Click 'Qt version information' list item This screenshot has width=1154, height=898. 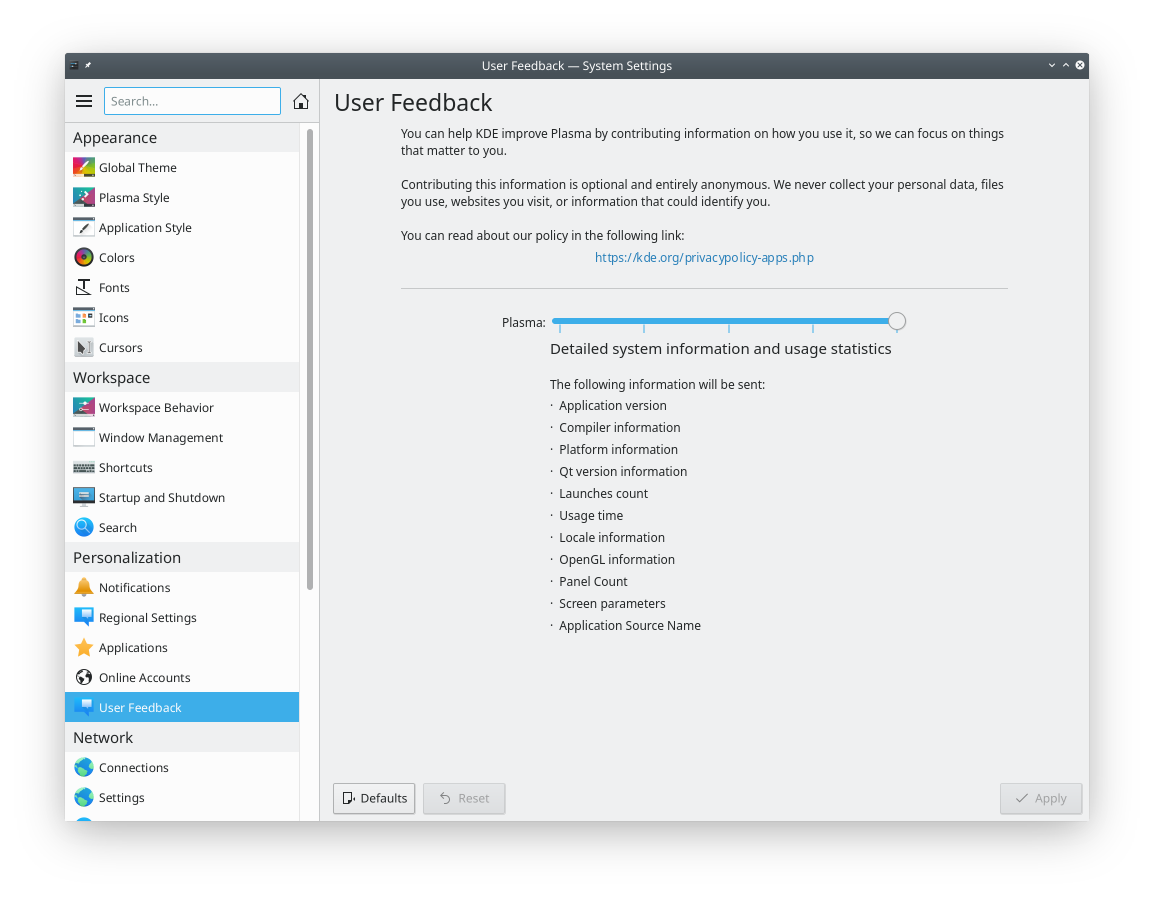pyautogui.click(x=623, y=471)
